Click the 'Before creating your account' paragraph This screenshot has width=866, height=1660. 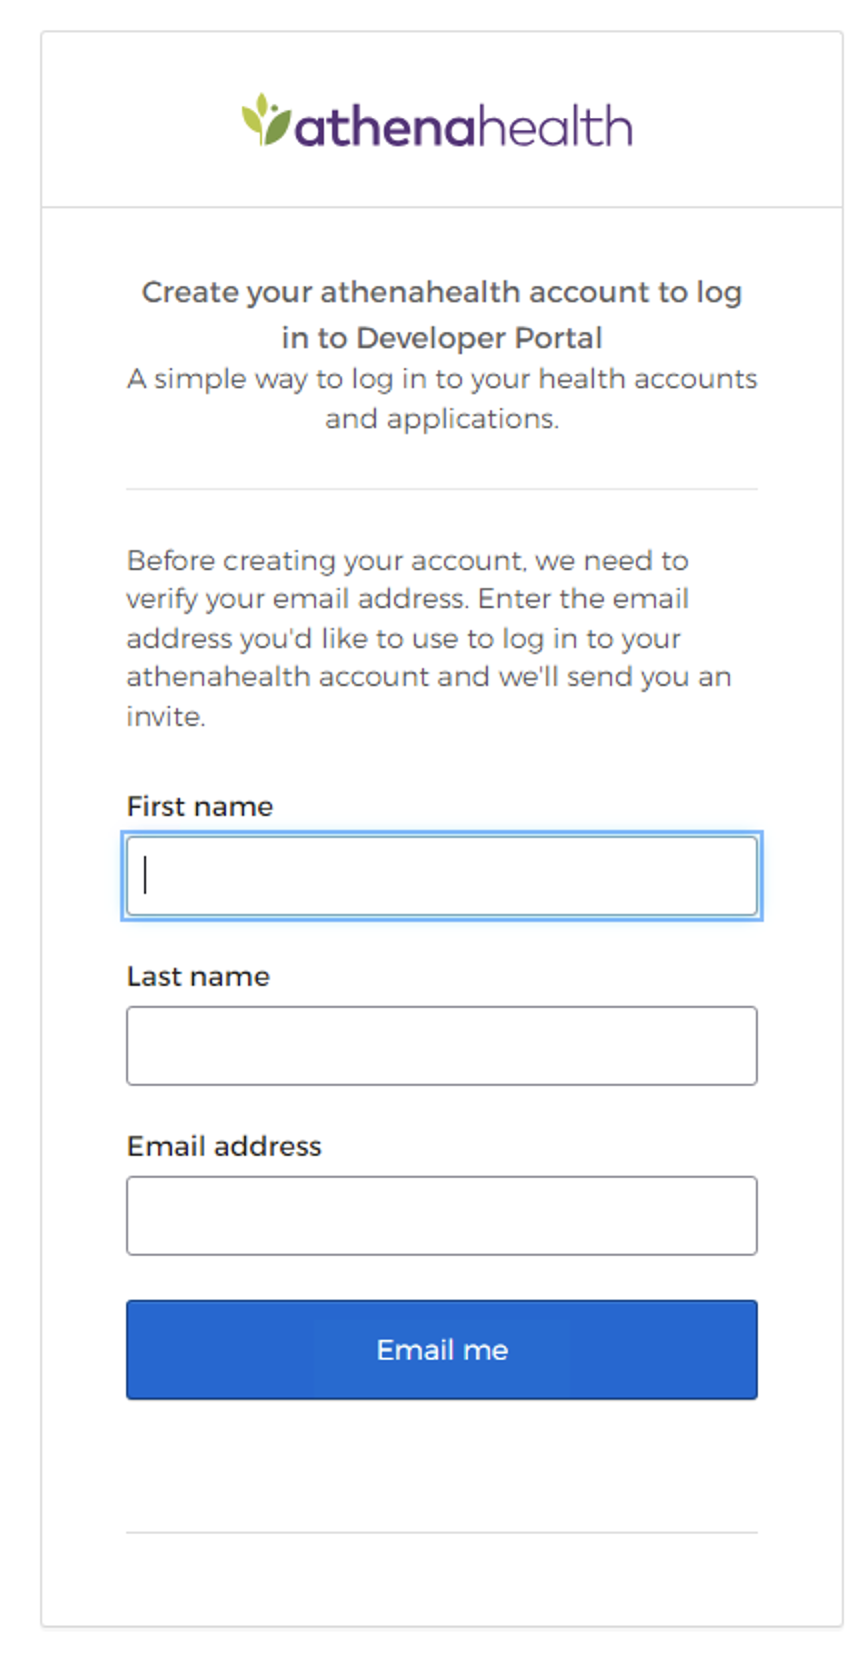pyautogui.click(x=429, y=638)
